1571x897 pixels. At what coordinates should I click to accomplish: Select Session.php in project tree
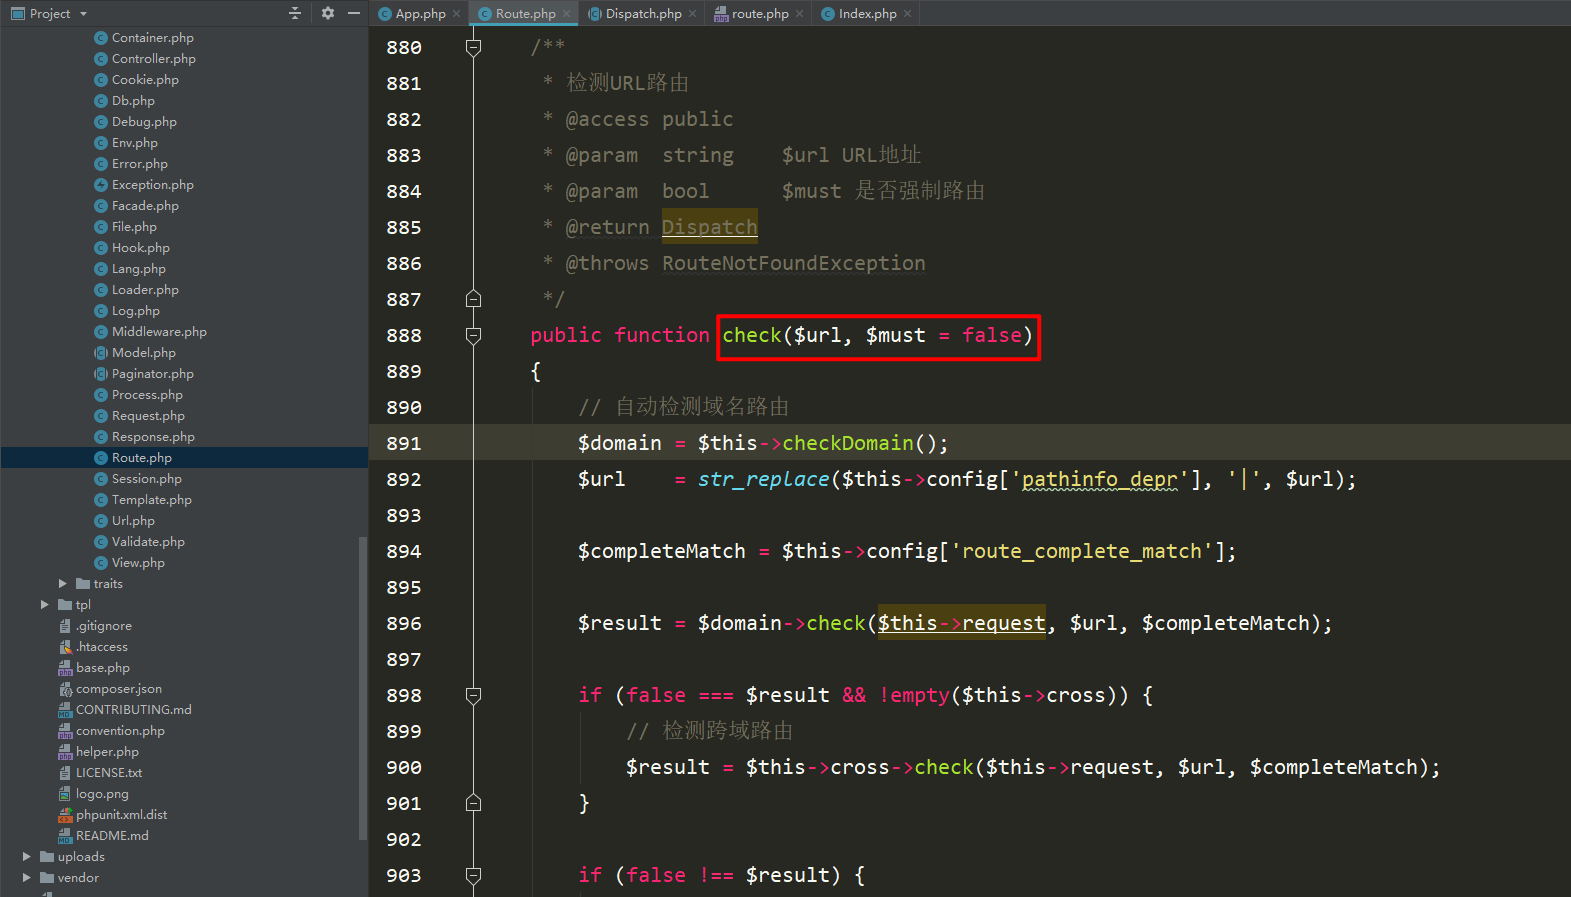(x=147, y=479)
